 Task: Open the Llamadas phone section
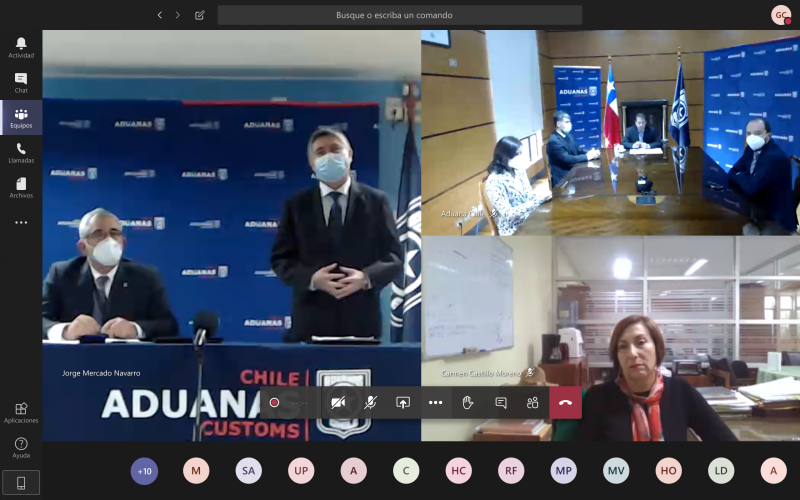coord(21,153)
